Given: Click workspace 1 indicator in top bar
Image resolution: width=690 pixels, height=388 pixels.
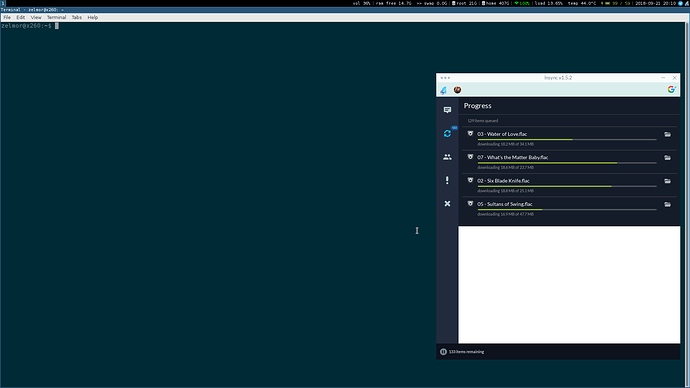Looking at the screenshot, I should click(x=3, y=3).
